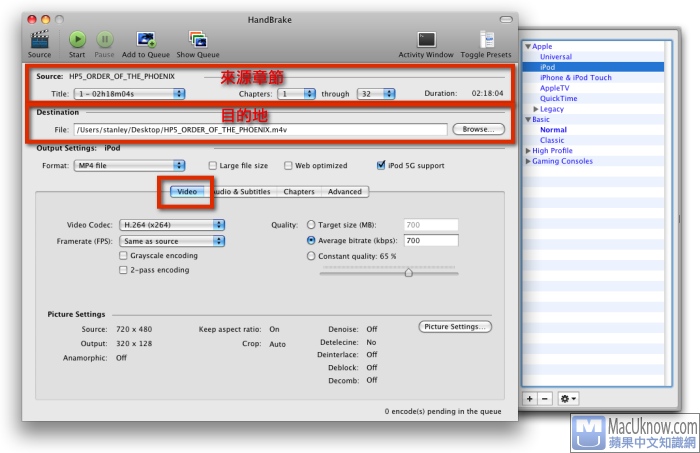Image resolution: width=700 pixels, height=453 pixels.
Task: Click the Add to Queue icon
Action: tap(147, 39)
